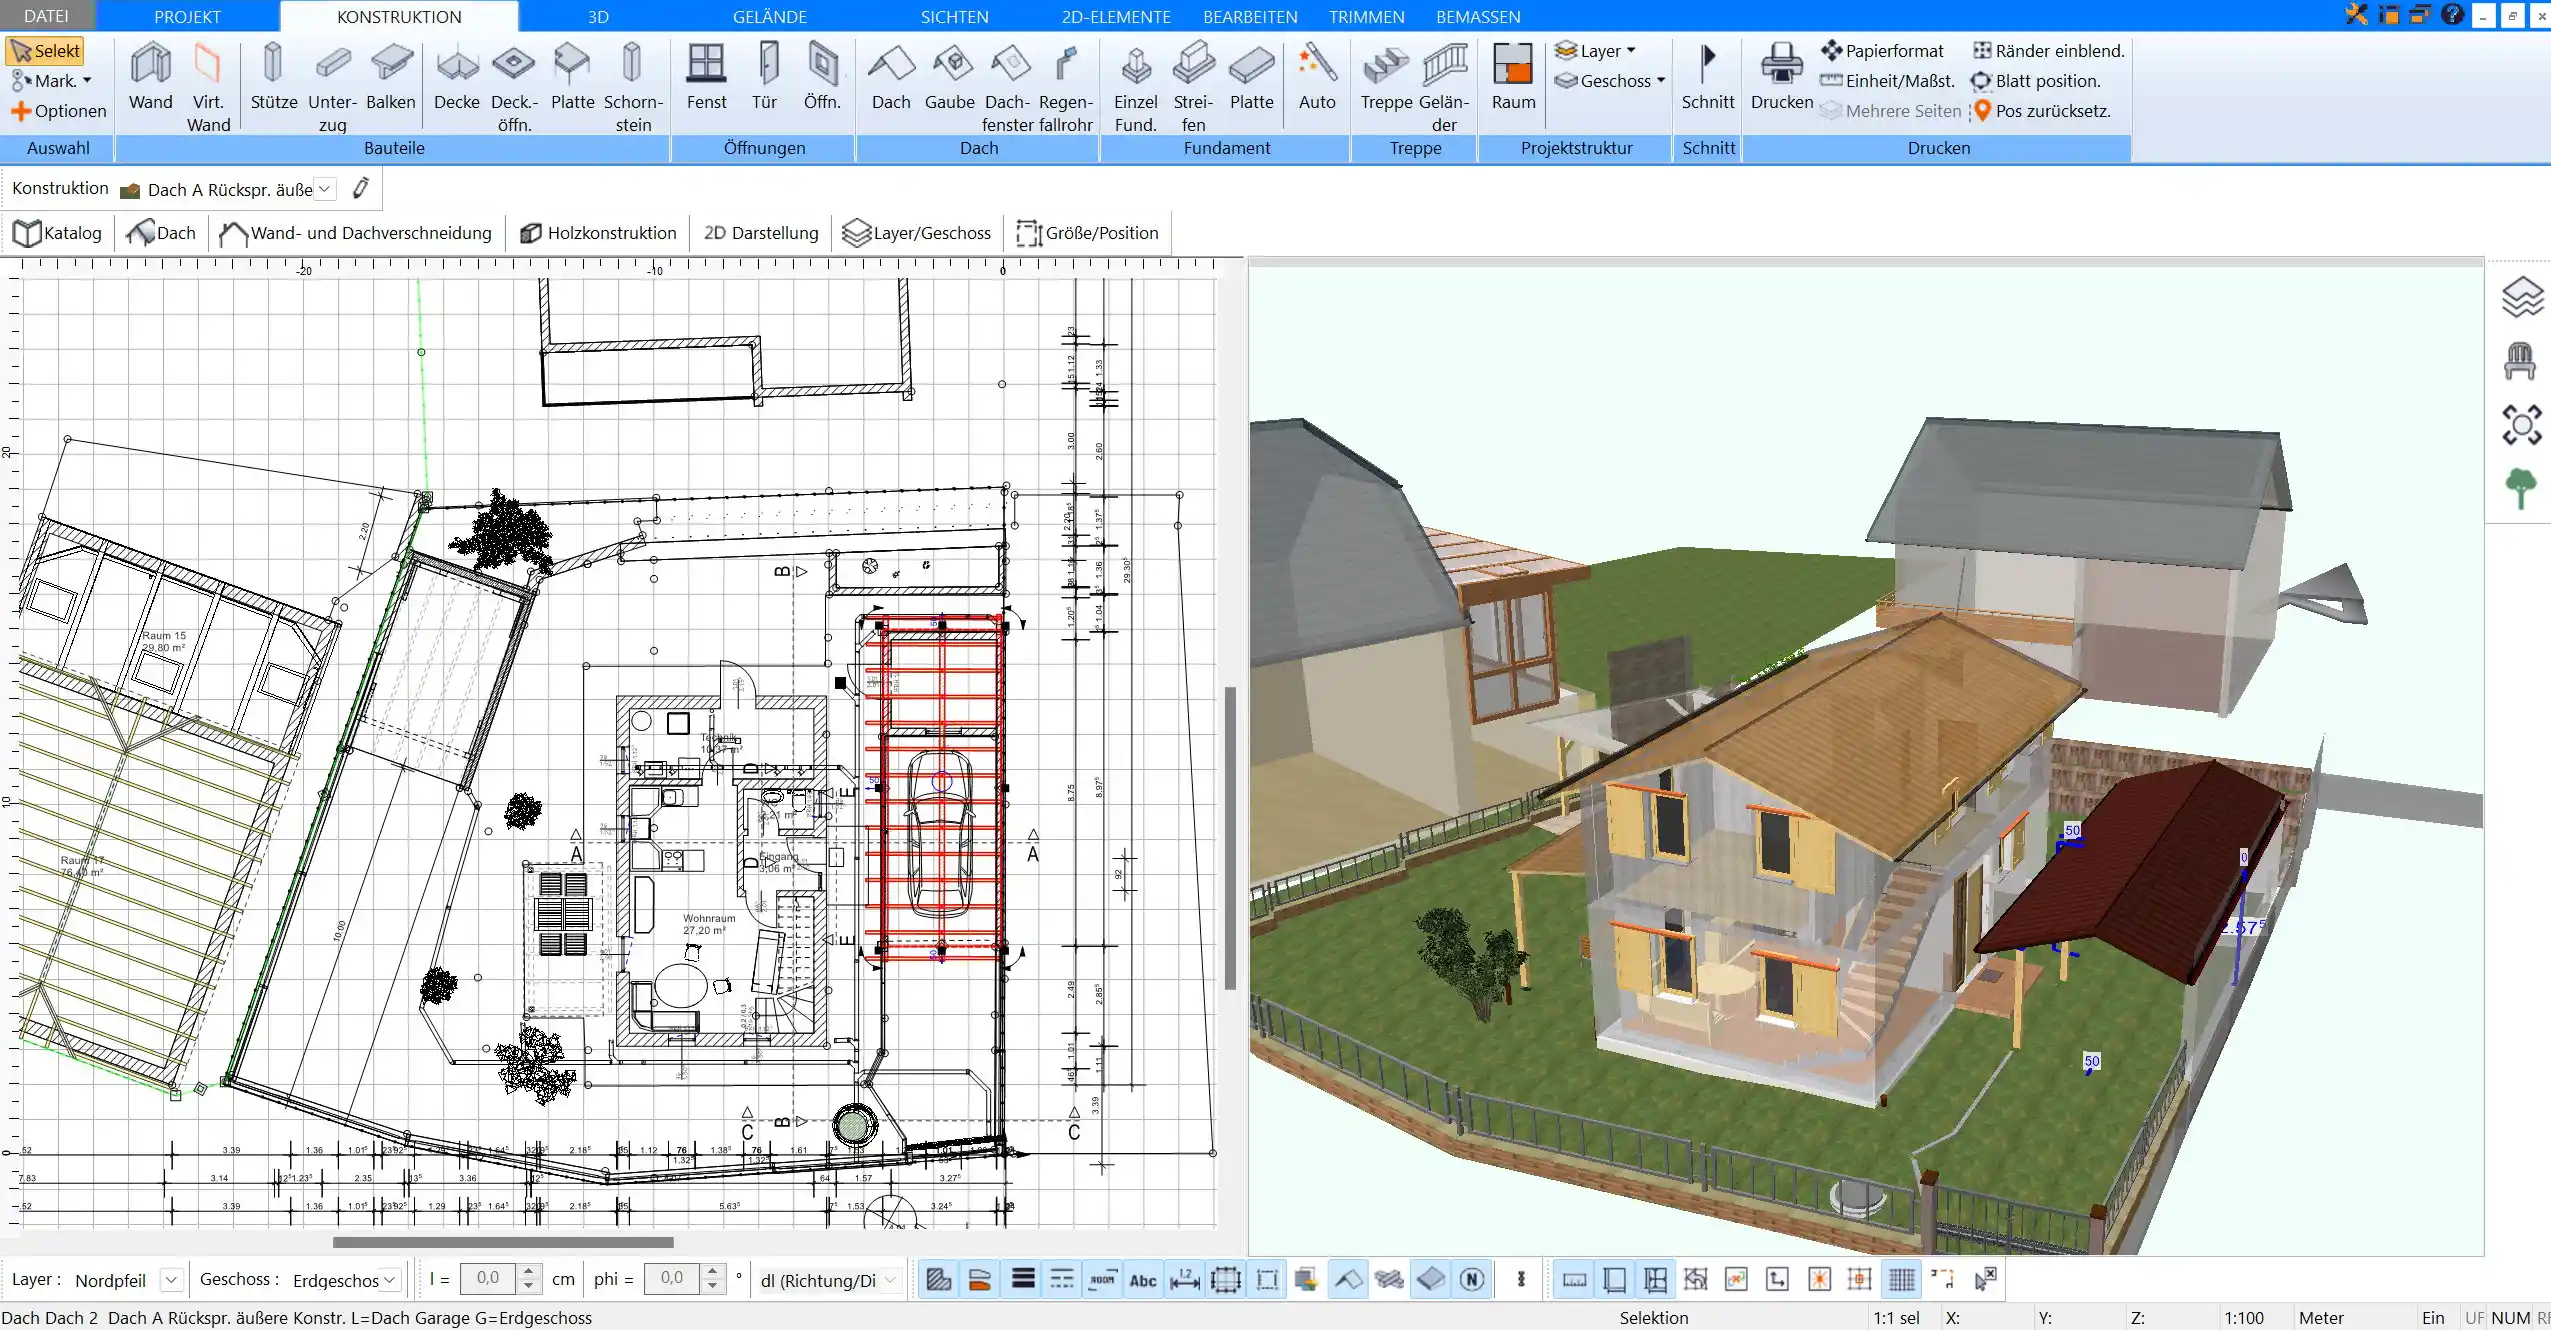Pick the Dachfenster tool
Screen dimensions: 2551x1330
click(x=1008, y=88)
